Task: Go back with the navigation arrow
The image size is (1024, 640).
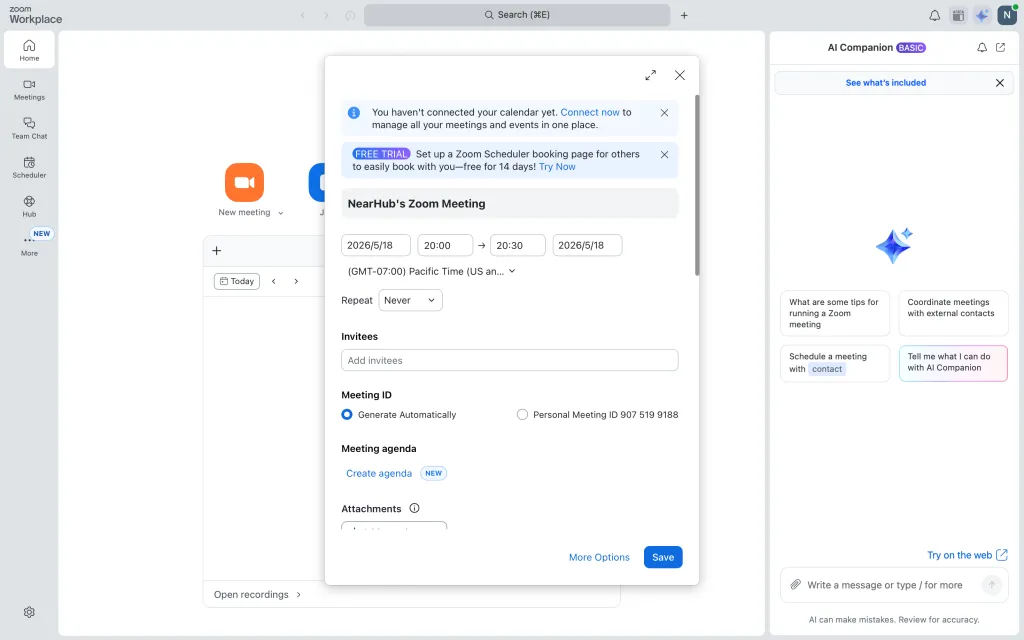Action: tap(302, 15)
